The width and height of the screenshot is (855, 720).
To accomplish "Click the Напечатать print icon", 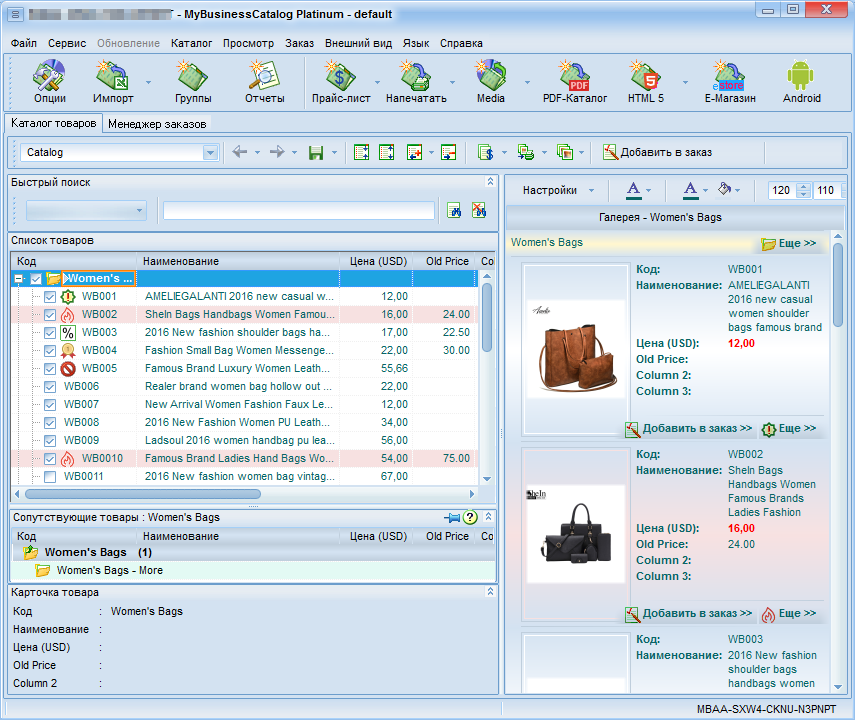I will click(416, 82).
